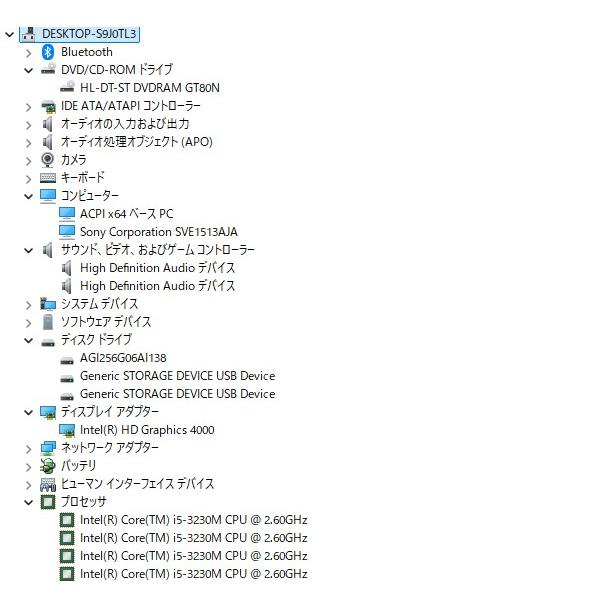Select the AGI256G06AI138 disk drive
The image size is (608, 608).
[x=123, y=358]
